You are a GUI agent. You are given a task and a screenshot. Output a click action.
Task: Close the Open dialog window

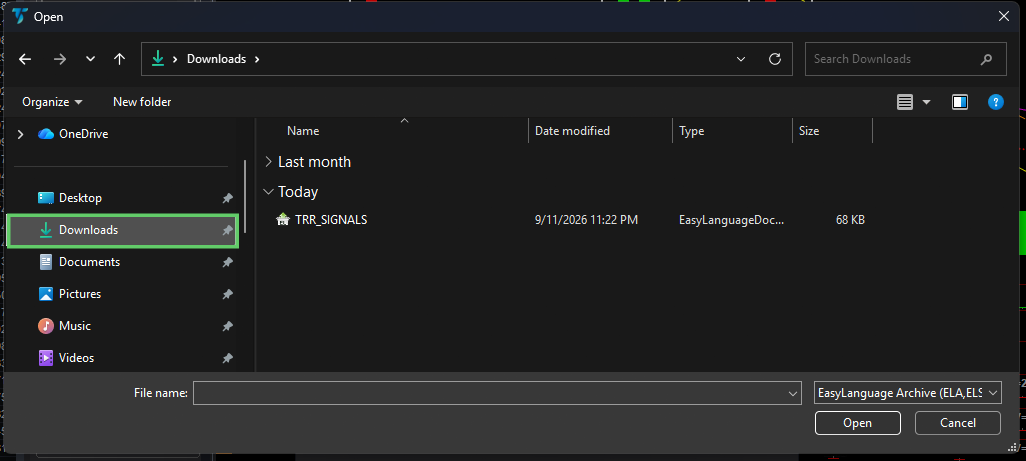1004,16
